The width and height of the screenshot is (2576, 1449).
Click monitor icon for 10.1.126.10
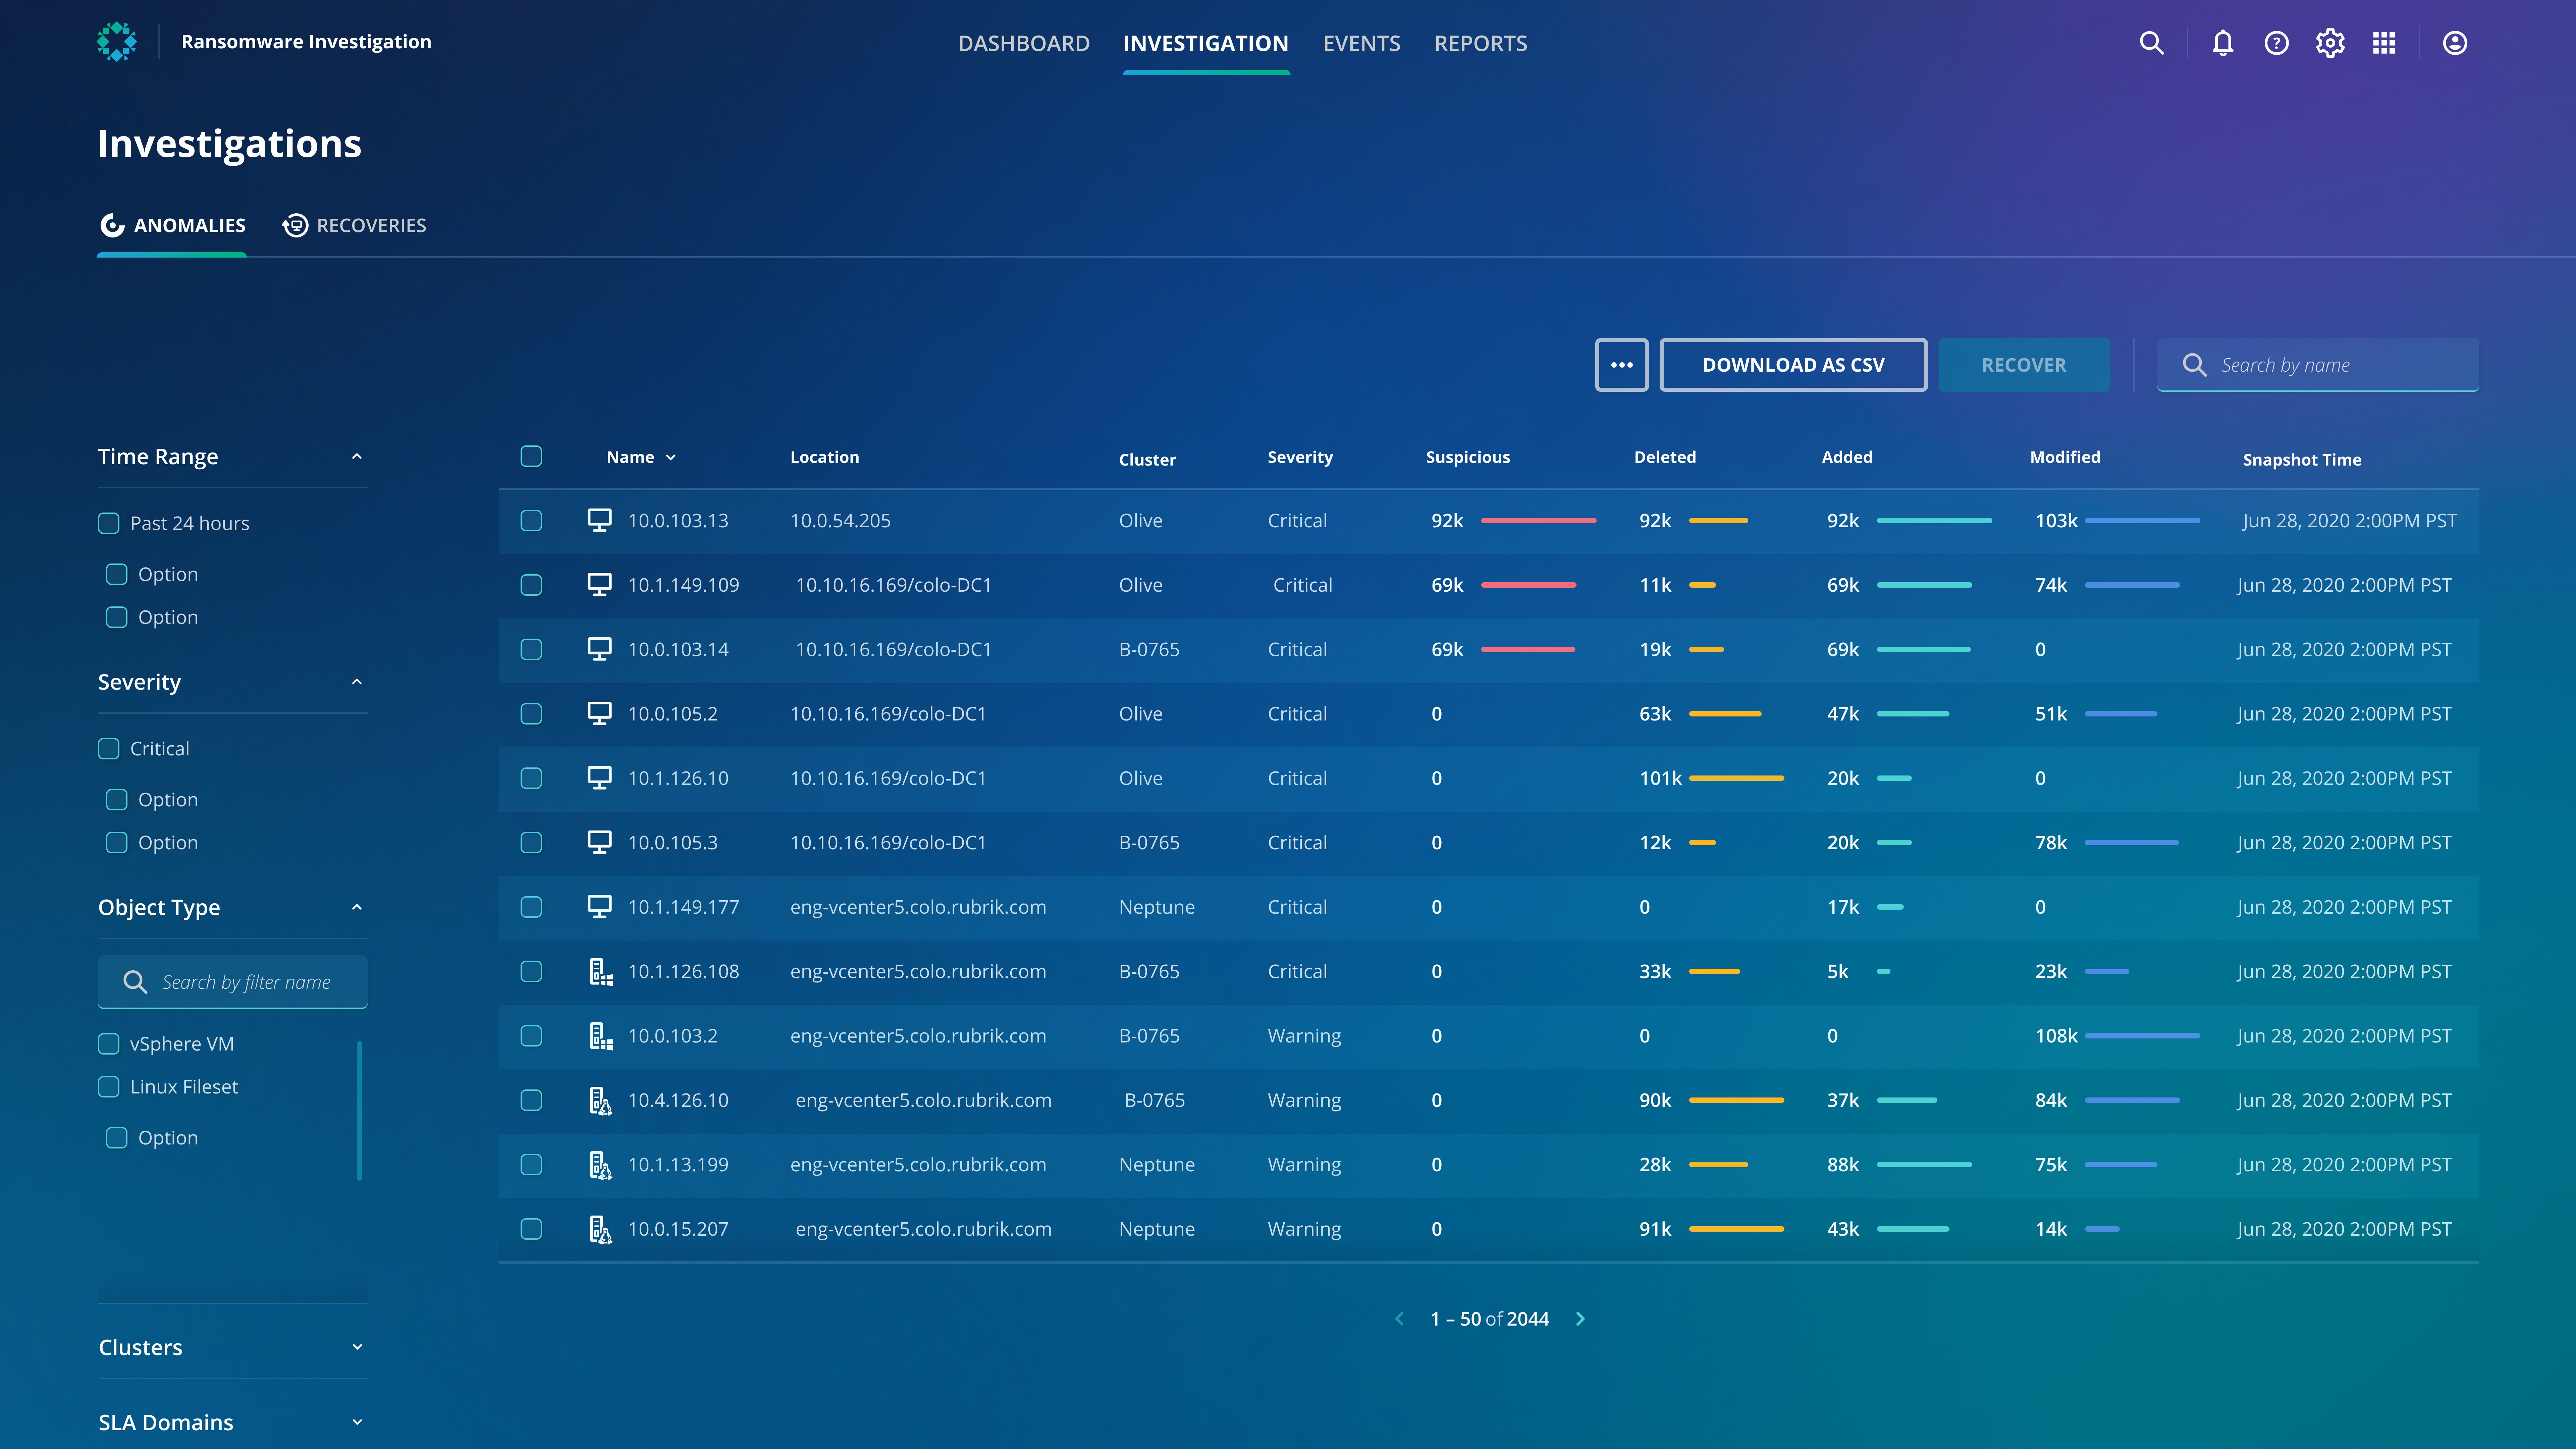pos(599,778)
